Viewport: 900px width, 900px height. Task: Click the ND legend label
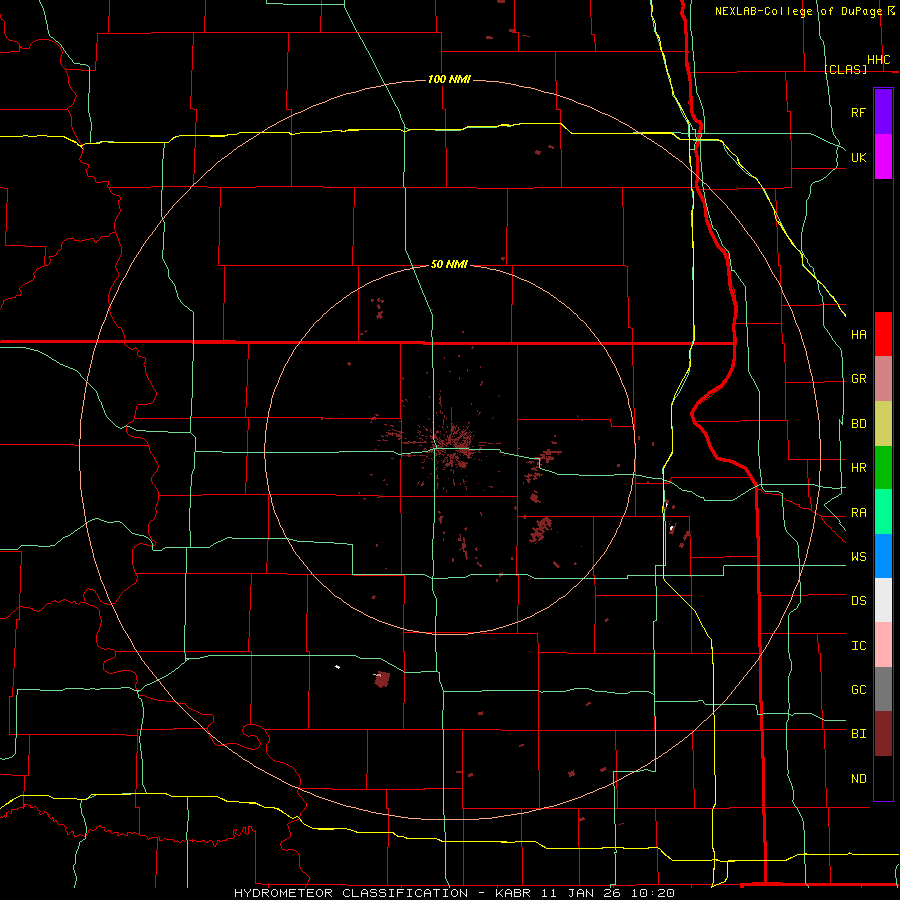[x=859, y=778]
